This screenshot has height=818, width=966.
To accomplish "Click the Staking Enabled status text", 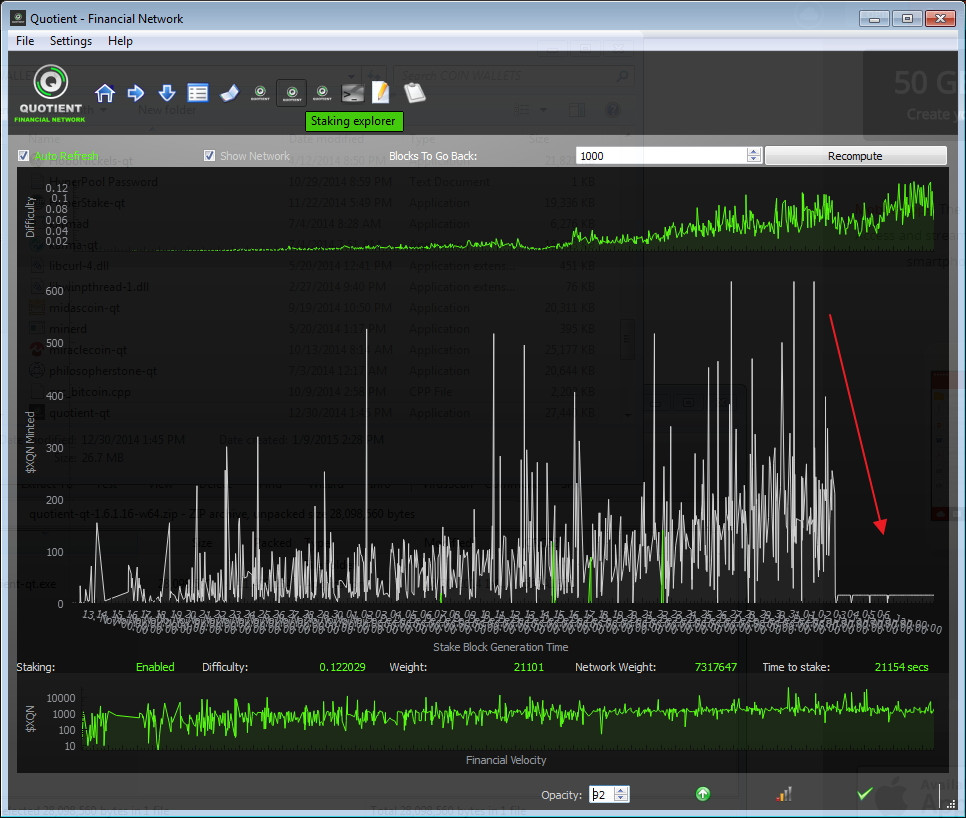I will (155, 667).
